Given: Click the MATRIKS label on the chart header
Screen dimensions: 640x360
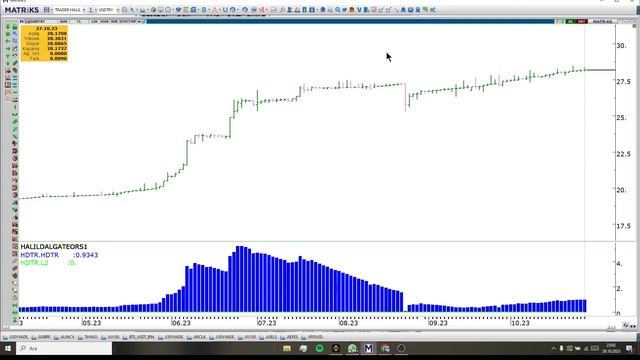Looking at the screenshot, I should [x=603, y=21].
